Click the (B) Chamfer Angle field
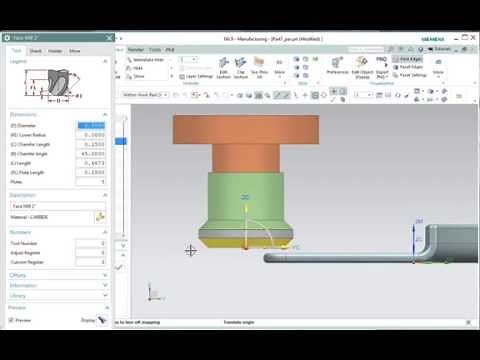 pos(91,154)
